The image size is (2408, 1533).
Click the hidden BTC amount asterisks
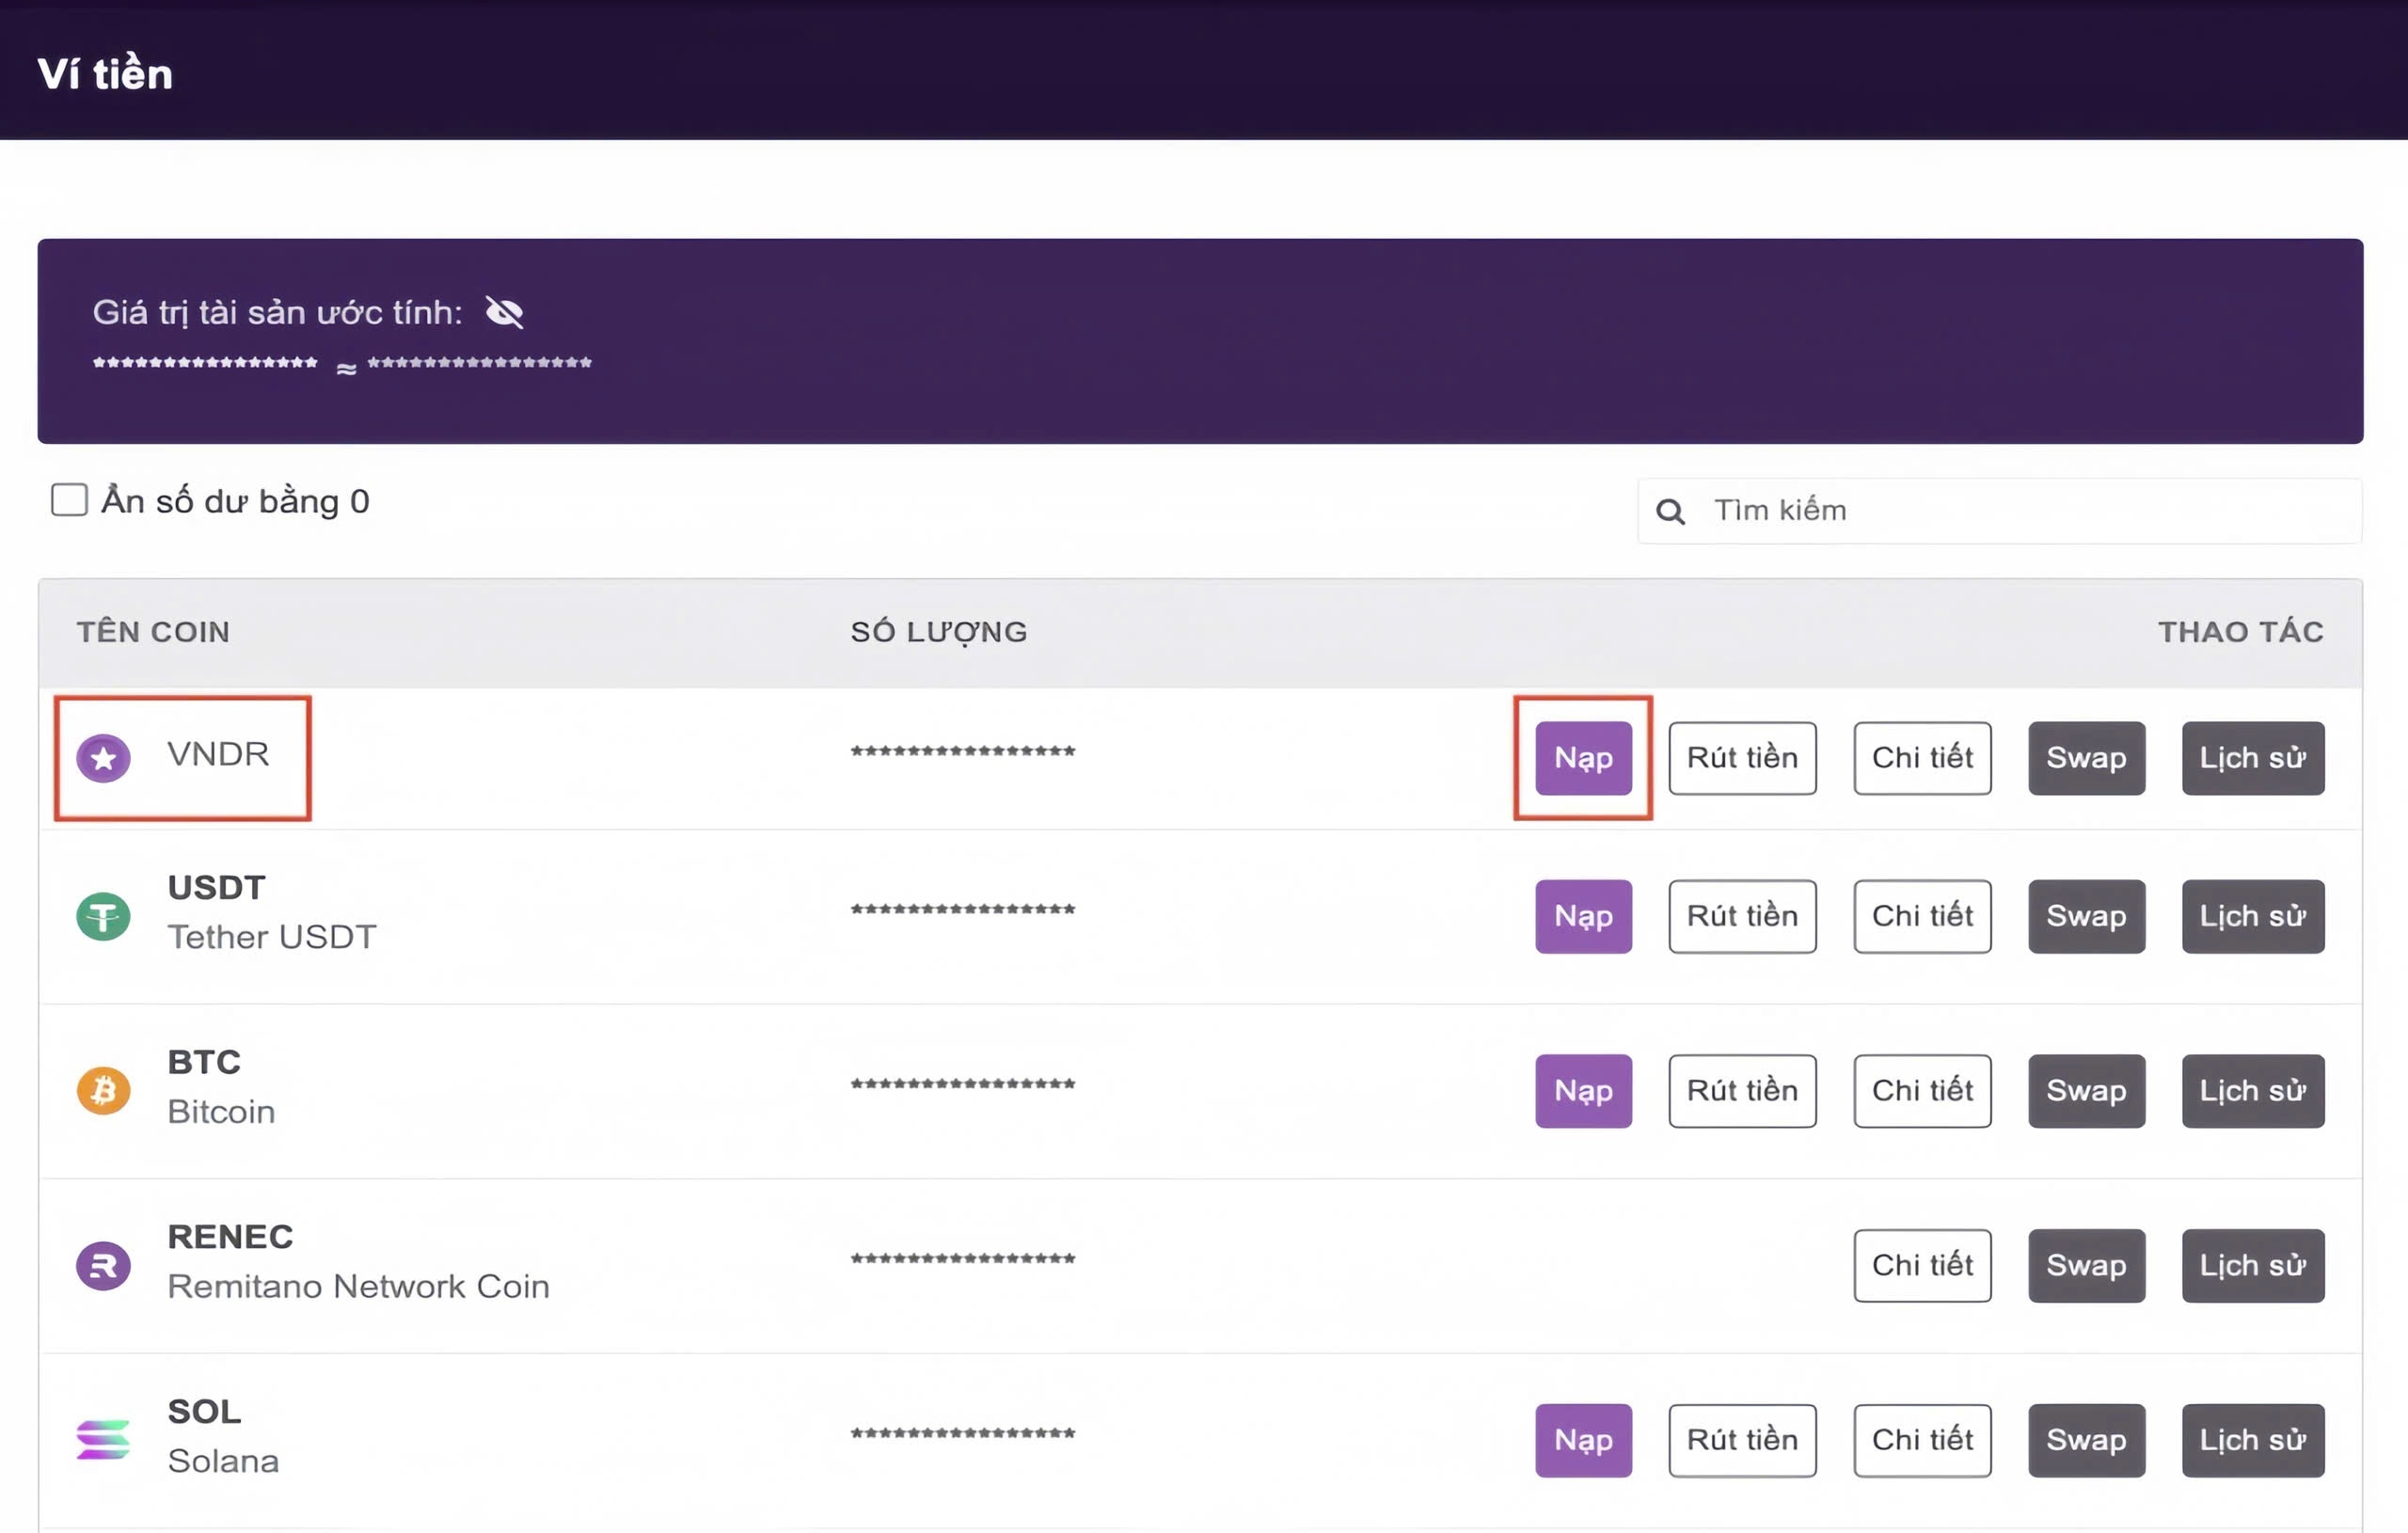963,1084
